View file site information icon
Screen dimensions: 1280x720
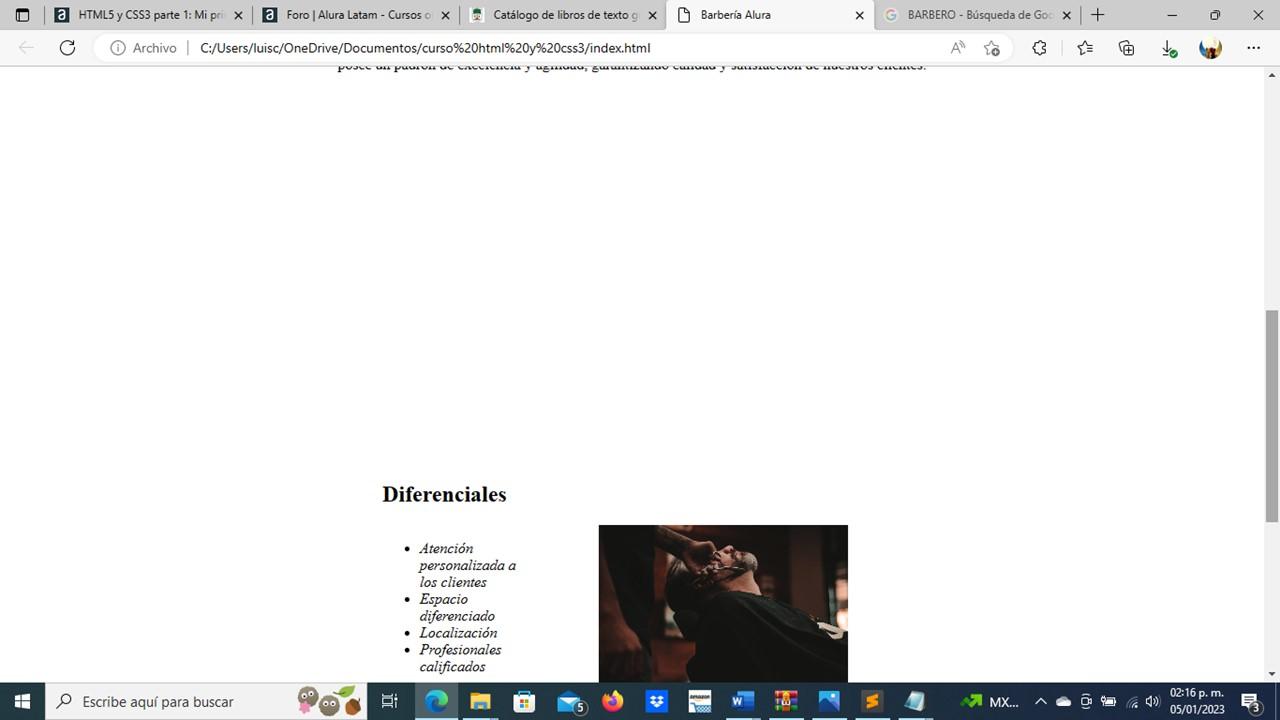[117, 48]
